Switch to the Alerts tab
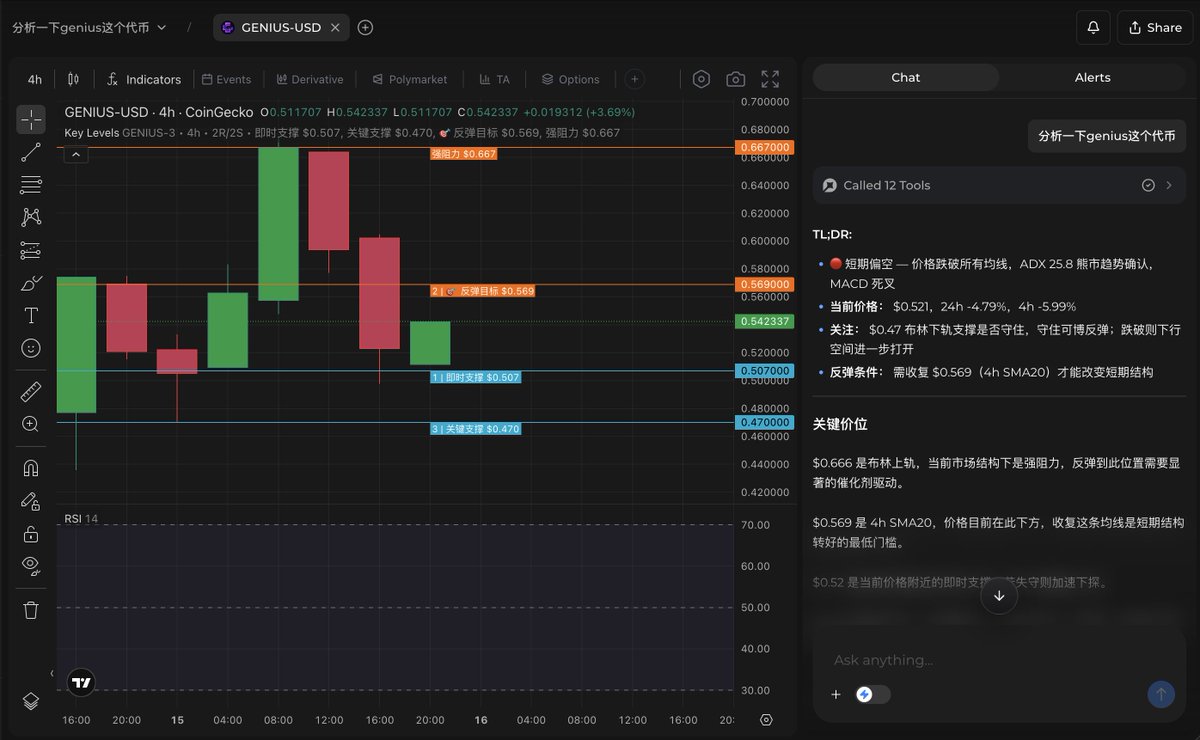Viewport: 1200px width, 740px height. tap(1092, 77)
